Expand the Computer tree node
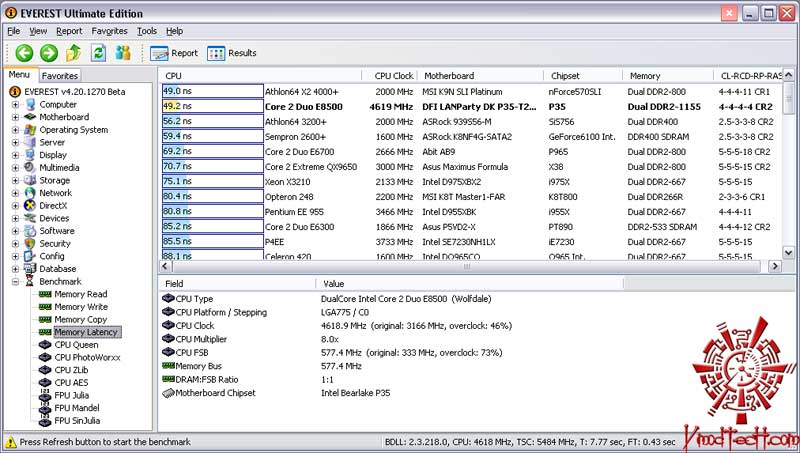 tap(15, 105)
